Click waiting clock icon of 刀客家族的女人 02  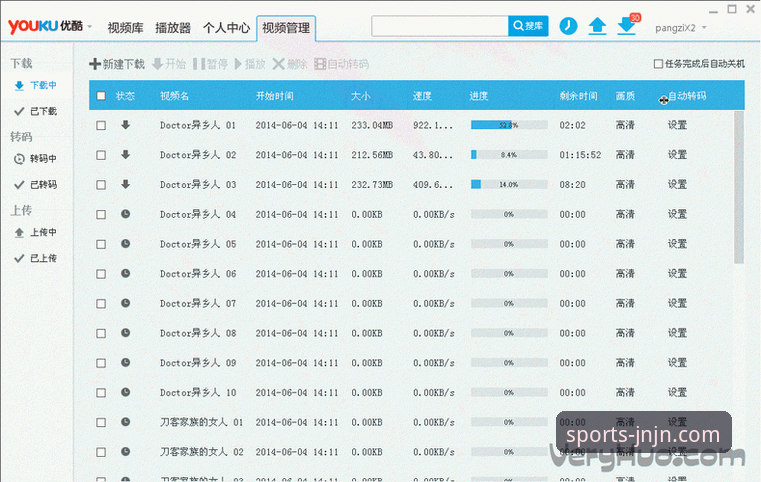click(125, 451)
